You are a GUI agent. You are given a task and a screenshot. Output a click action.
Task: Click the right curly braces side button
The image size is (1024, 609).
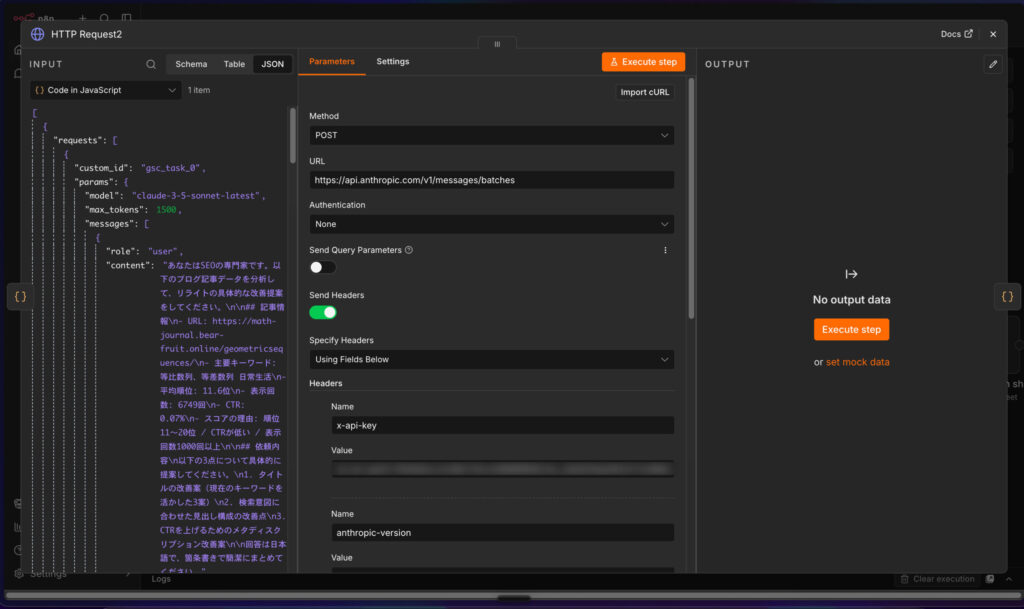1007,296
